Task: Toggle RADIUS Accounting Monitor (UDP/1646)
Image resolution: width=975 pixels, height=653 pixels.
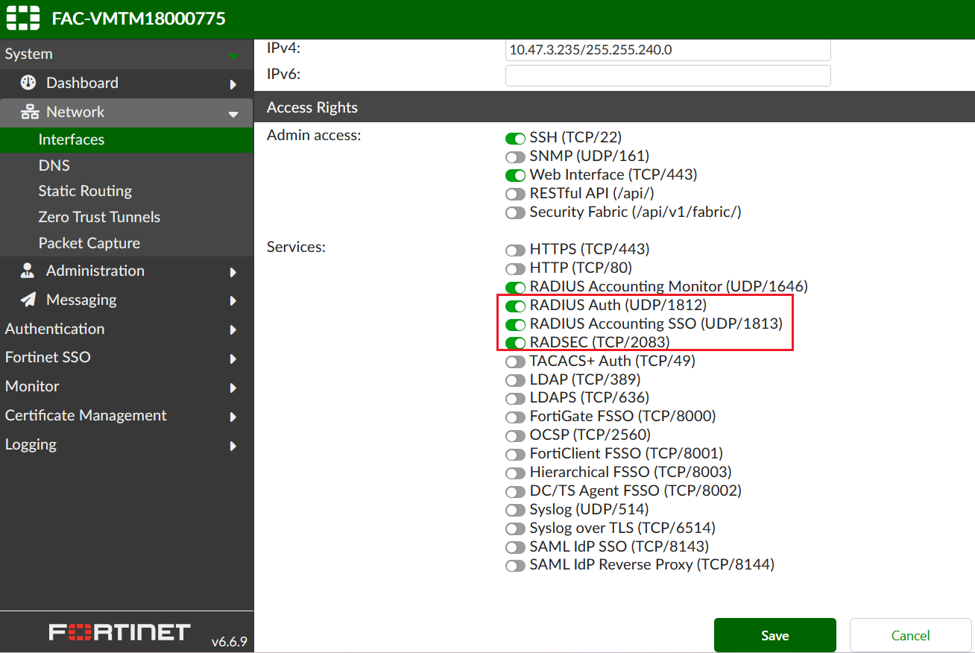Action: [x=515, y=287]
